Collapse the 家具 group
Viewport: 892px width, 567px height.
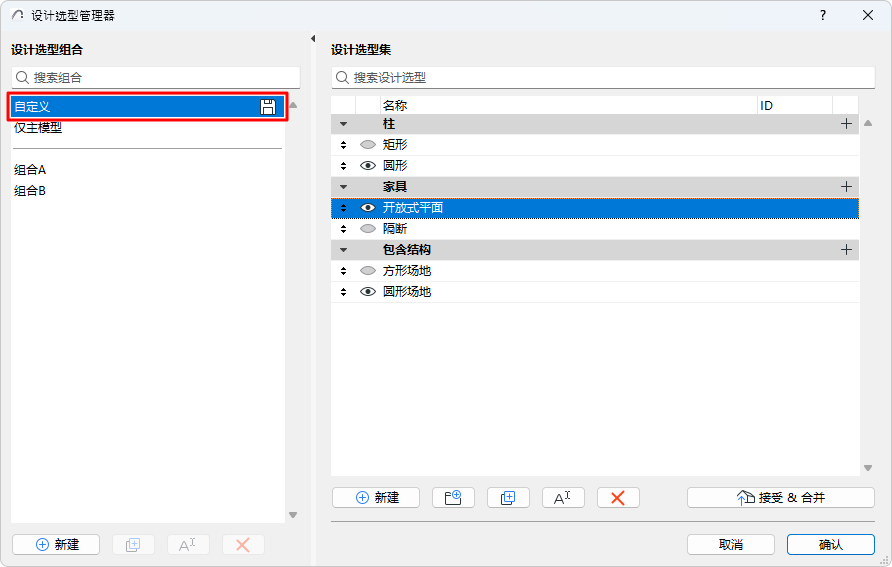(343, 187)
